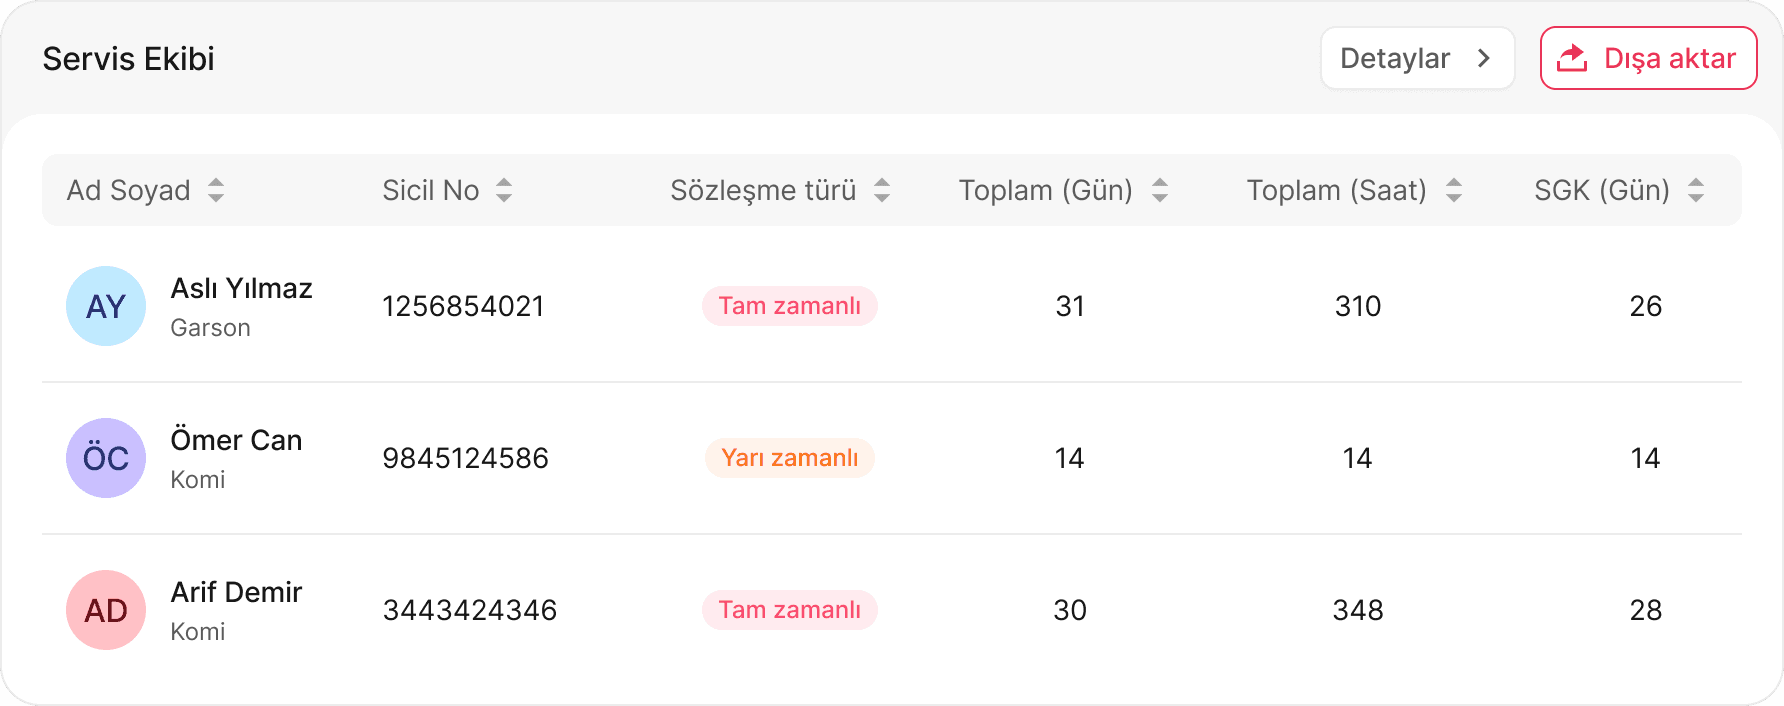The image size is (1784, 706).
Task: Click Aslı Yılmaz's Tam zamanlı badge
Action: [x=790, y=306]
